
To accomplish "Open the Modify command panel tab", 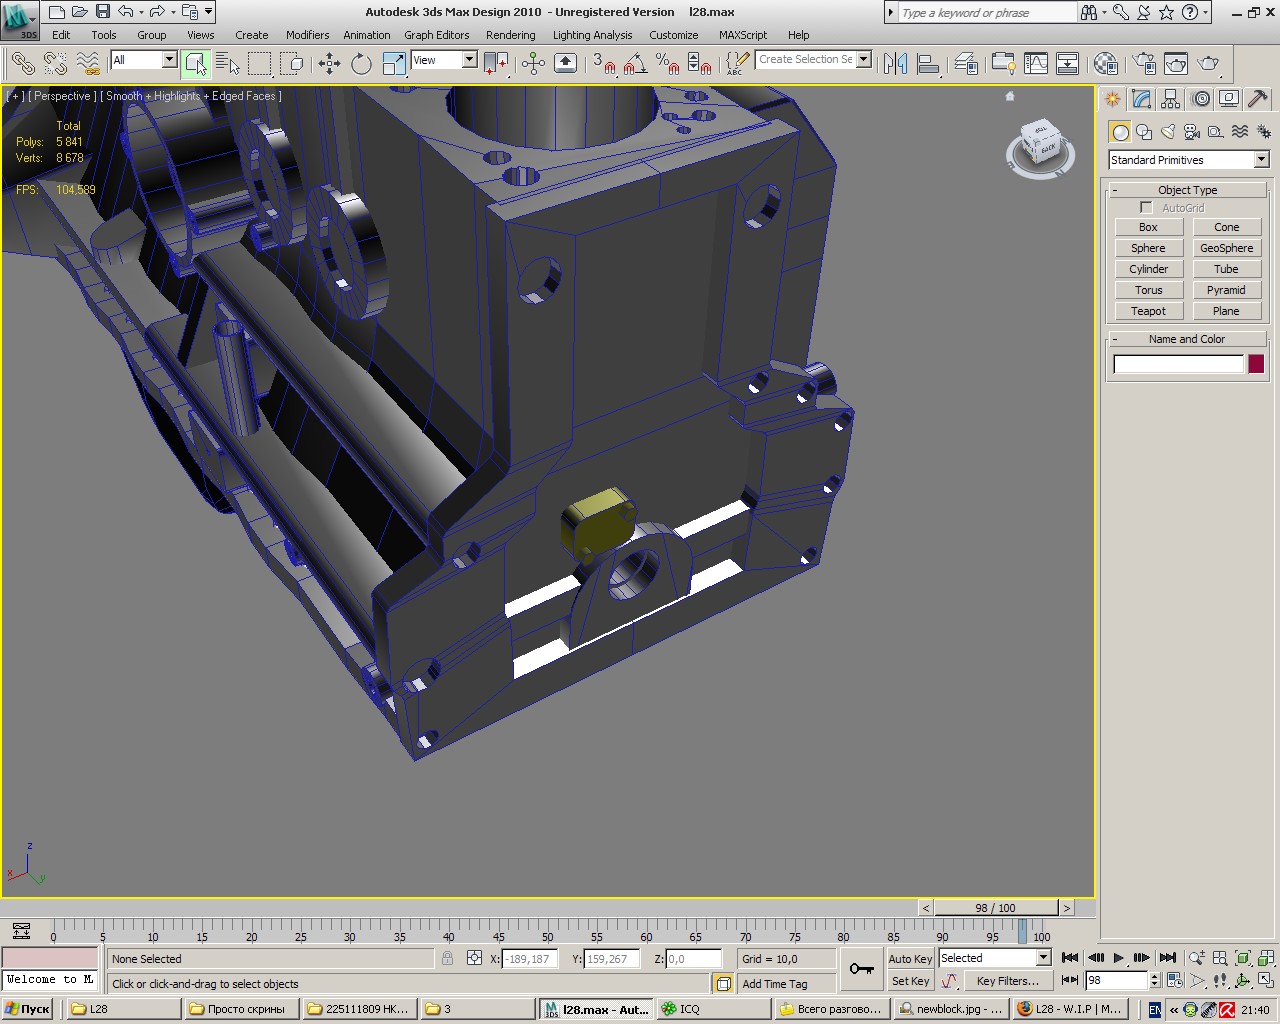I will (1141, 99).
